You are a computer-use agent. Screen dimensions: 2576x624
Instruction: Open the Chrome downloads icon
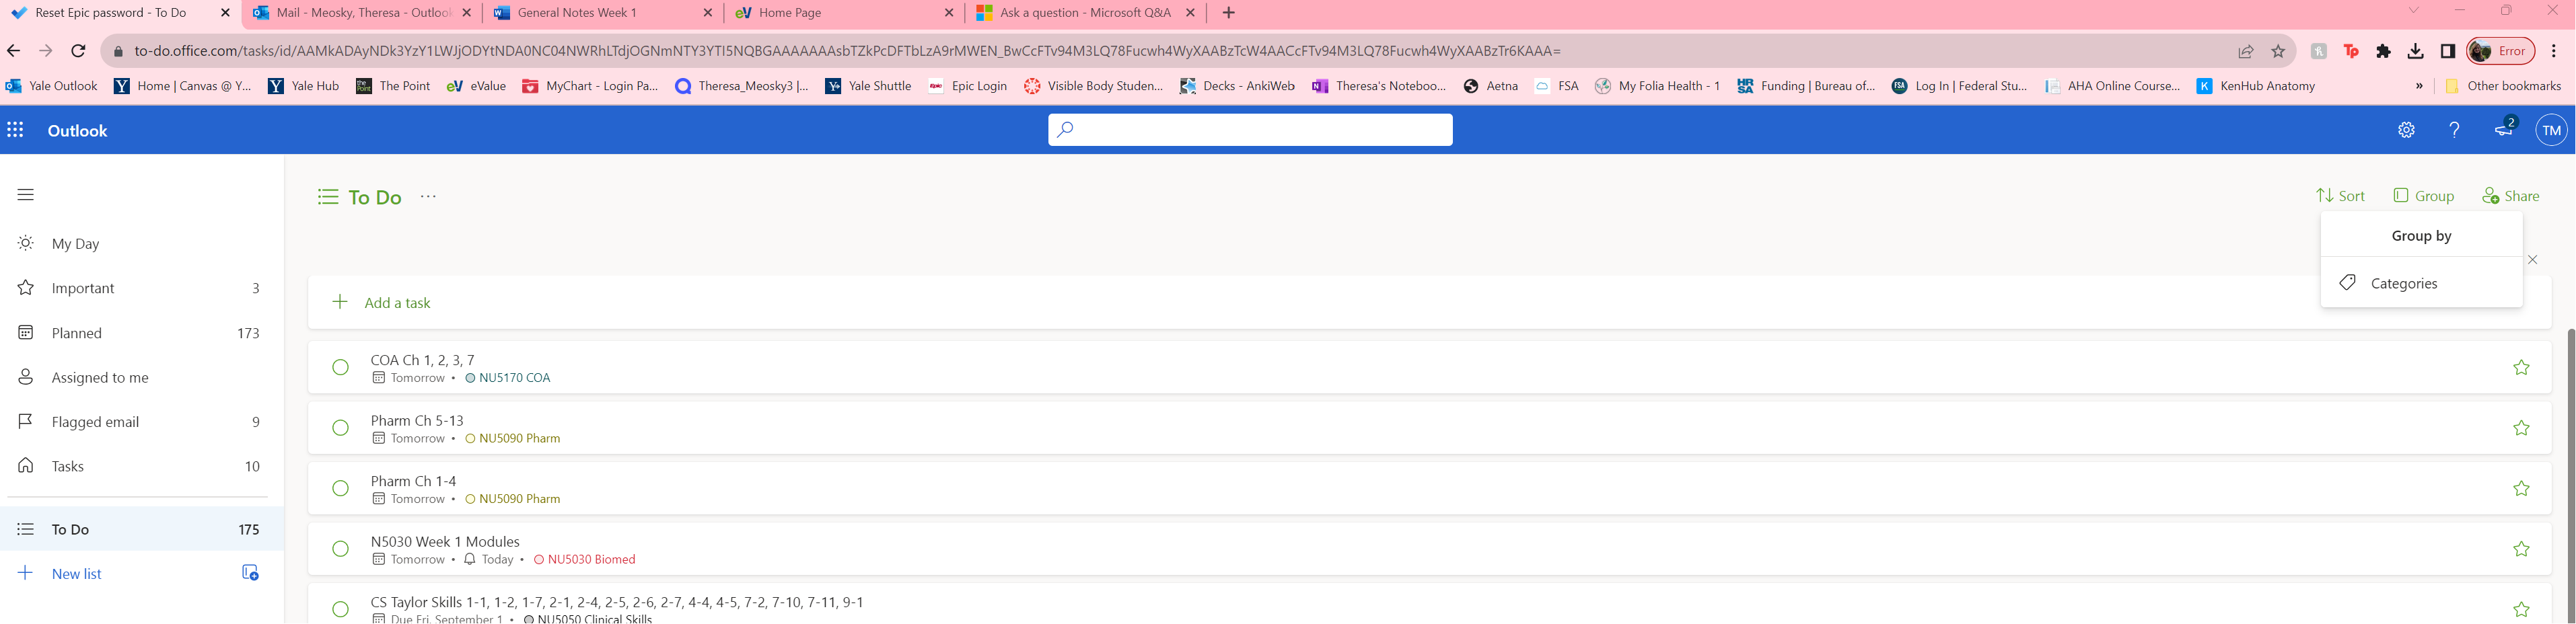point(2416,52)
